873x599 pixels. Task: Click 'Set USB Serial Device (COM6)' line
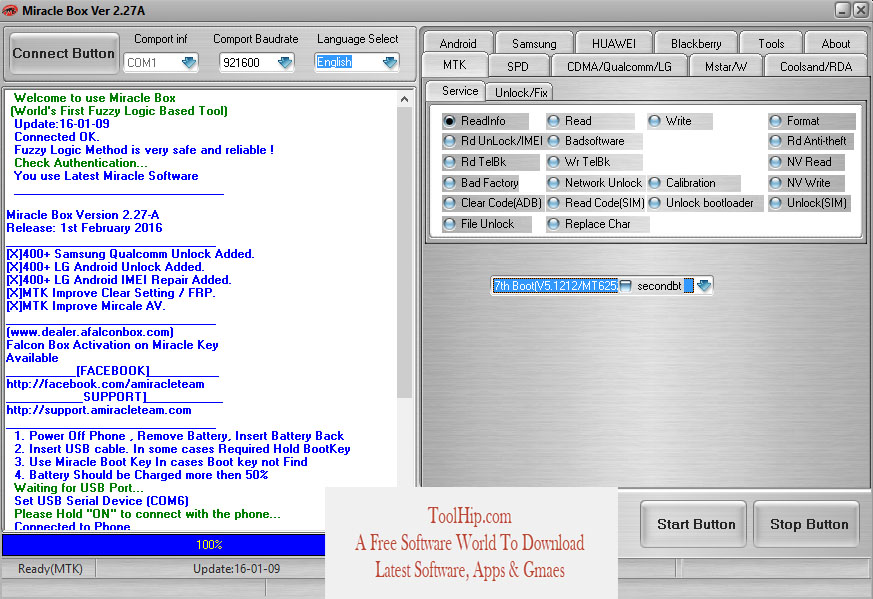[101, 501]
